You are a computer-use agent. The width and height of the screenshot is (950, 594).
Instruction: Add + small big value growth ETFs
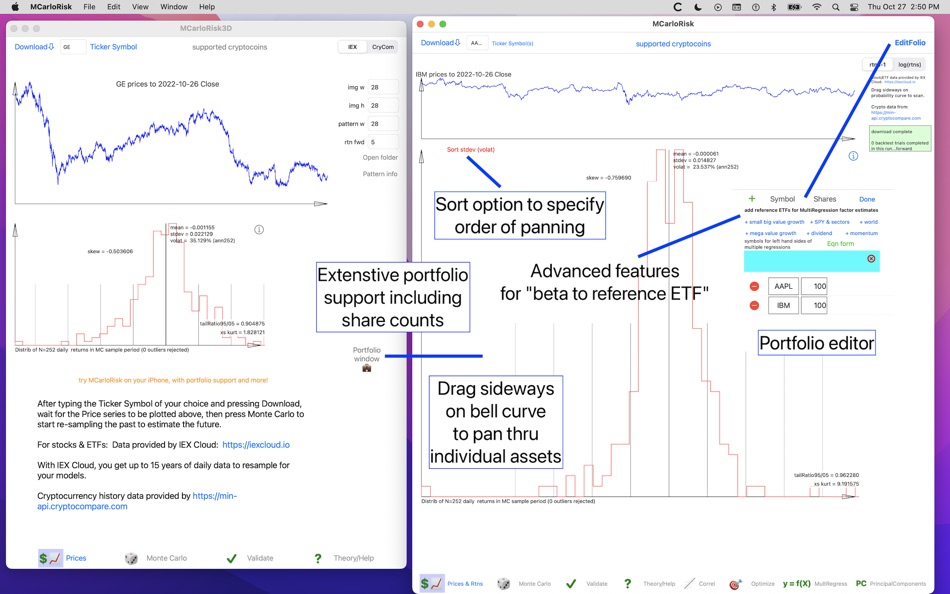click(774, 222)
